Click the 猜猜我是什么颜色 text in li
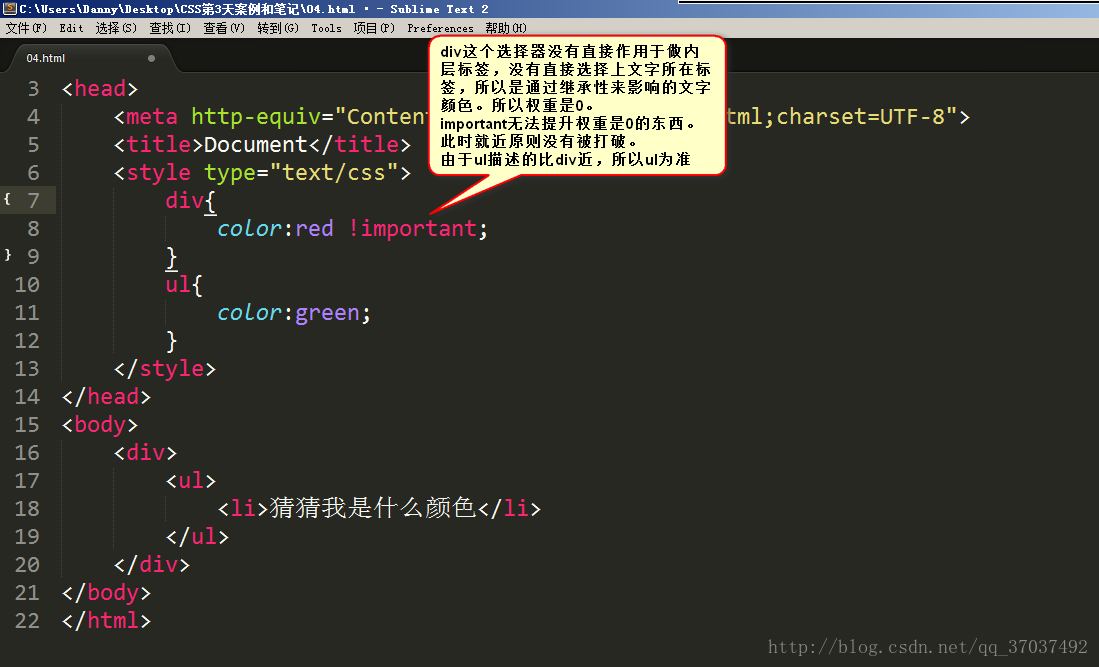The image size is (1099, 667). pos(372,508)
